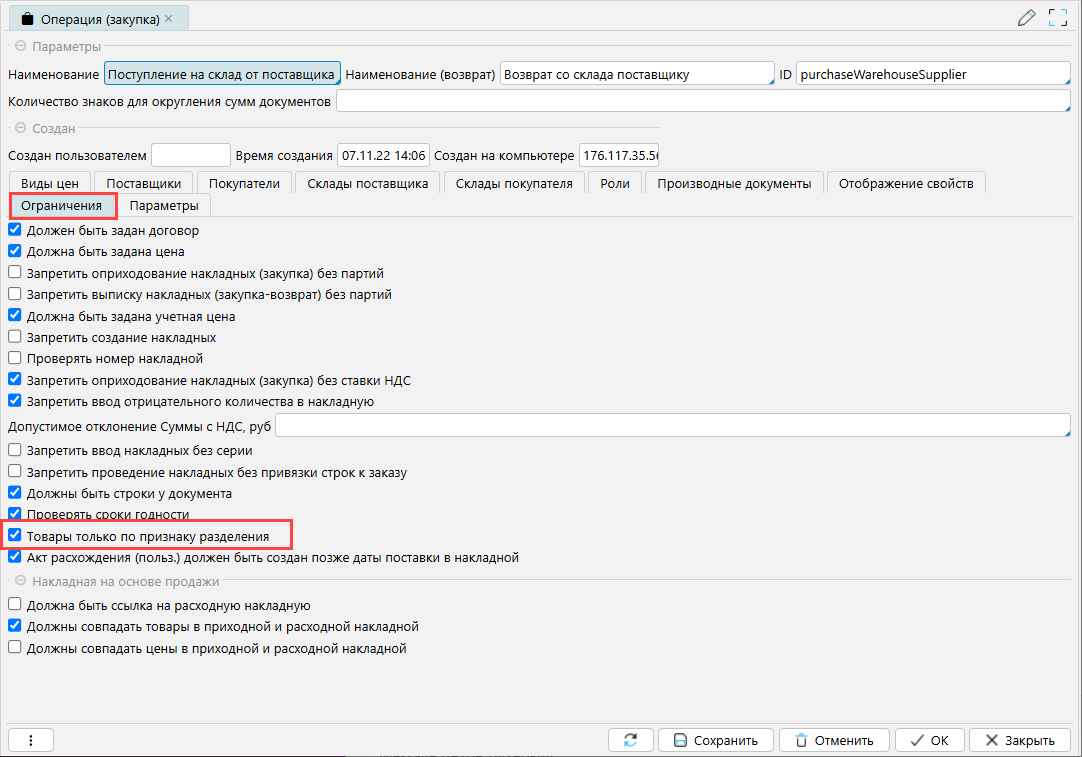Open the Поставщики tab
The image size is (1082, 757).
point(143,183)
